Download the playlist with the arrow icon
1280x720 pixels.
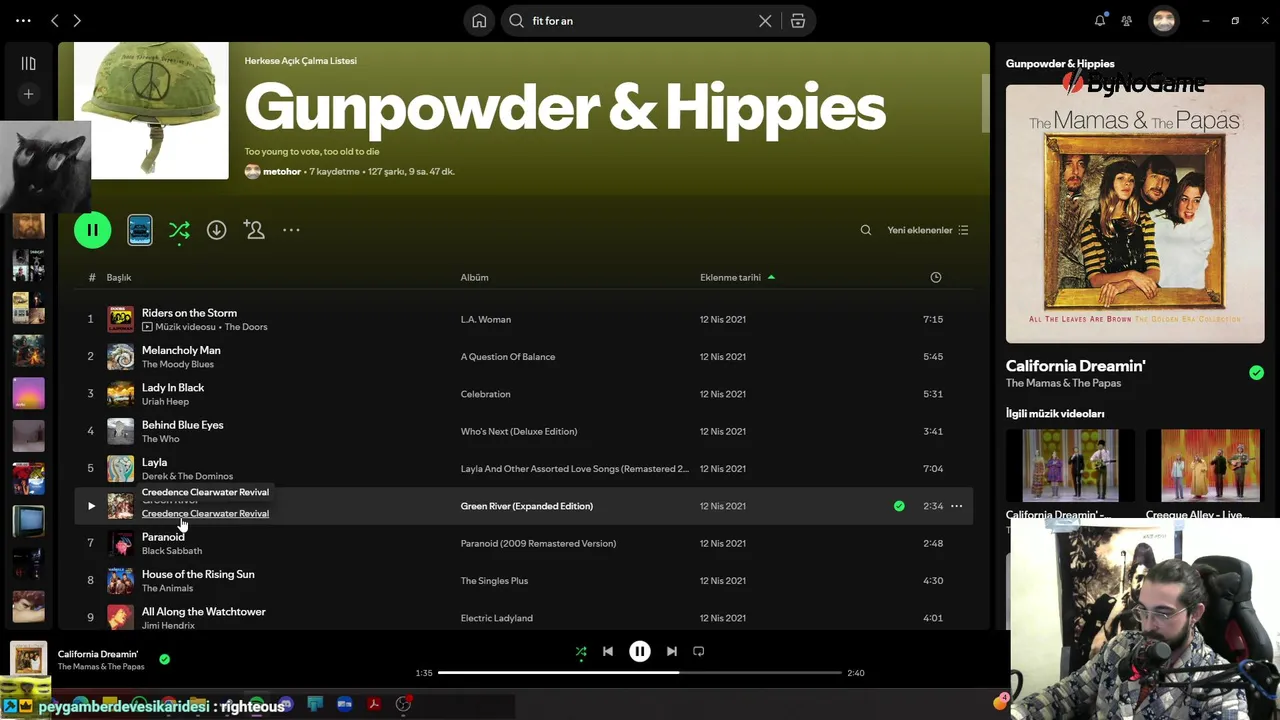coord(216,230)
